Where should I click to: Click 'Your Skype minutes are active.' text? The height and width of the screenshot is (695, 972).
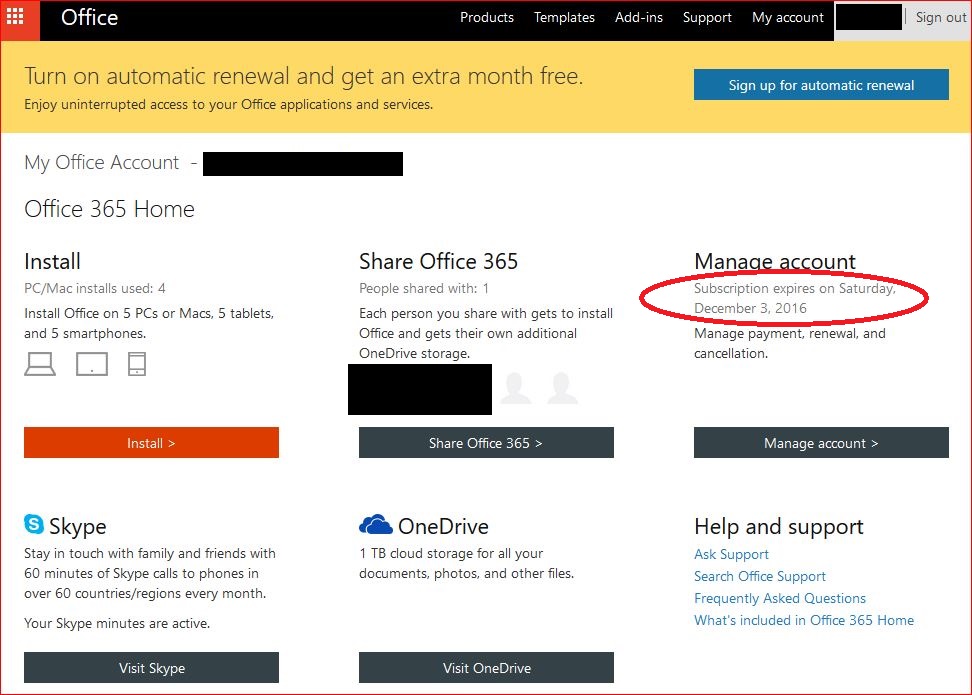117,623
